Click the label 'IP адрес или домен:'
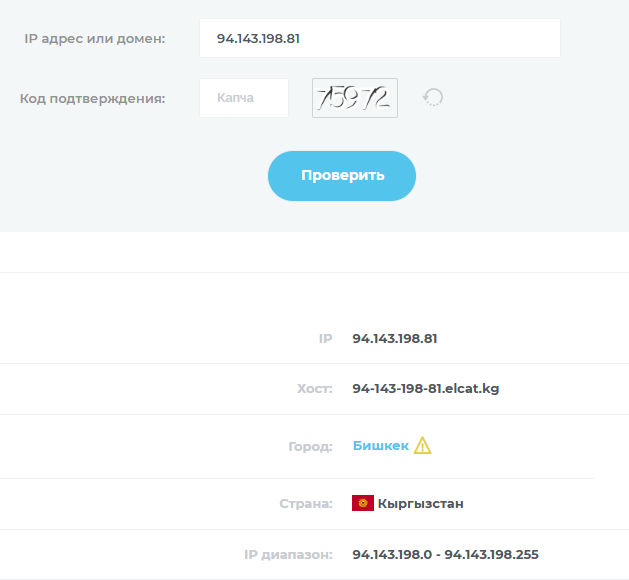 95,39
